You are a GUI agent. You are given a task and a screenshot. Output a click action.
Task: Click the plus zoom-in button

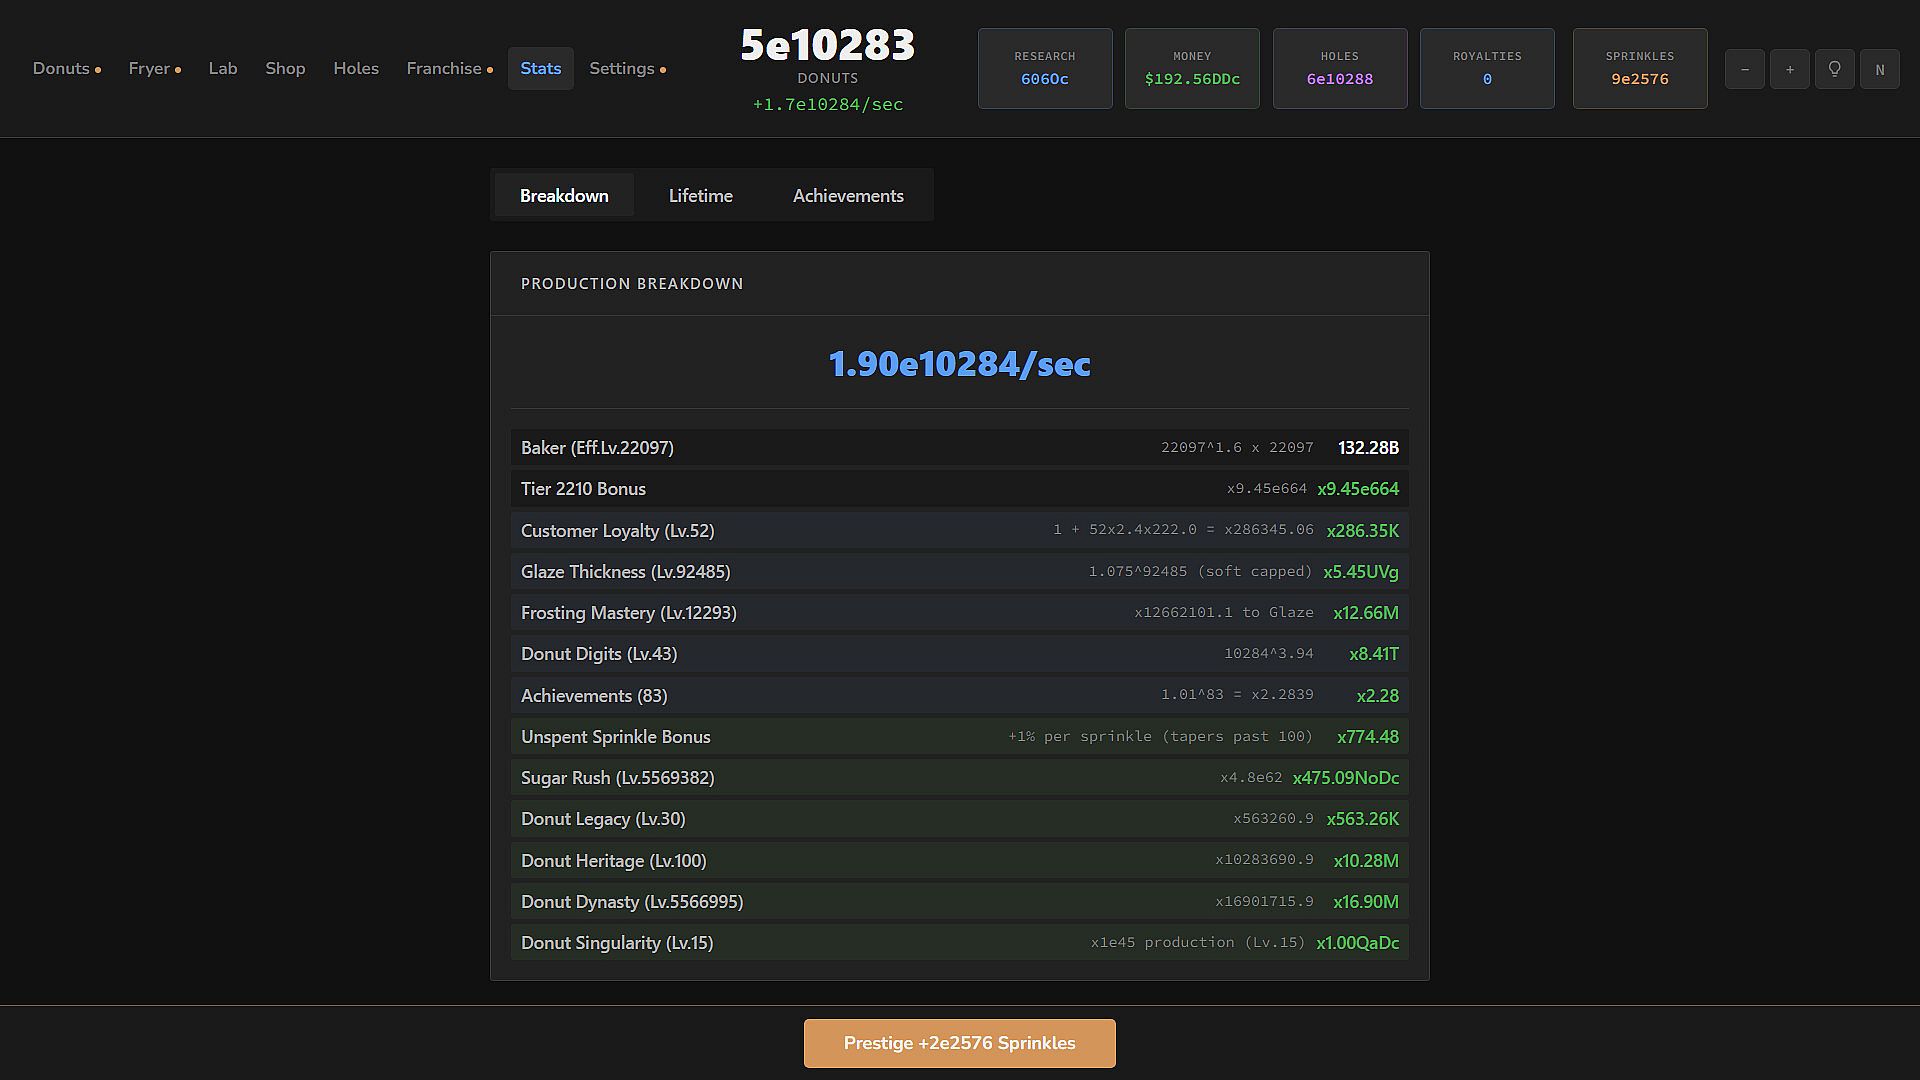point(1790,69)
